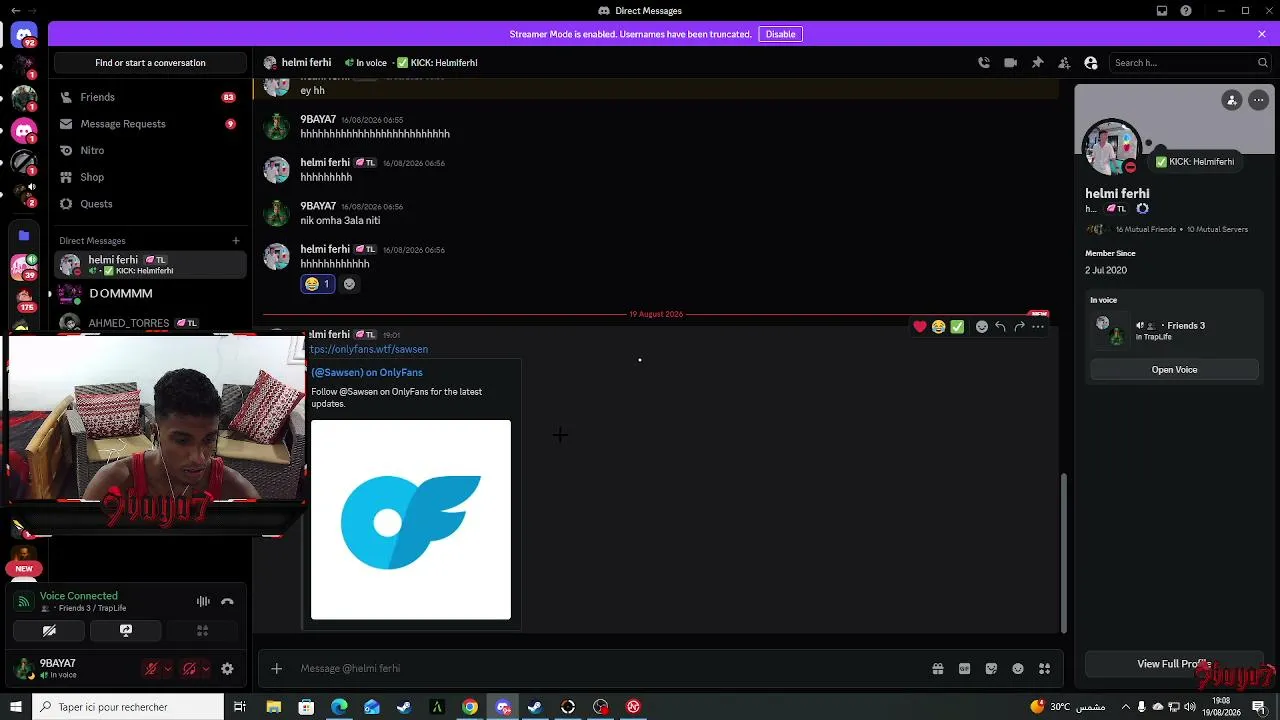
Task: Turn on camera in voice panel
Action: [x=49, y=631]
